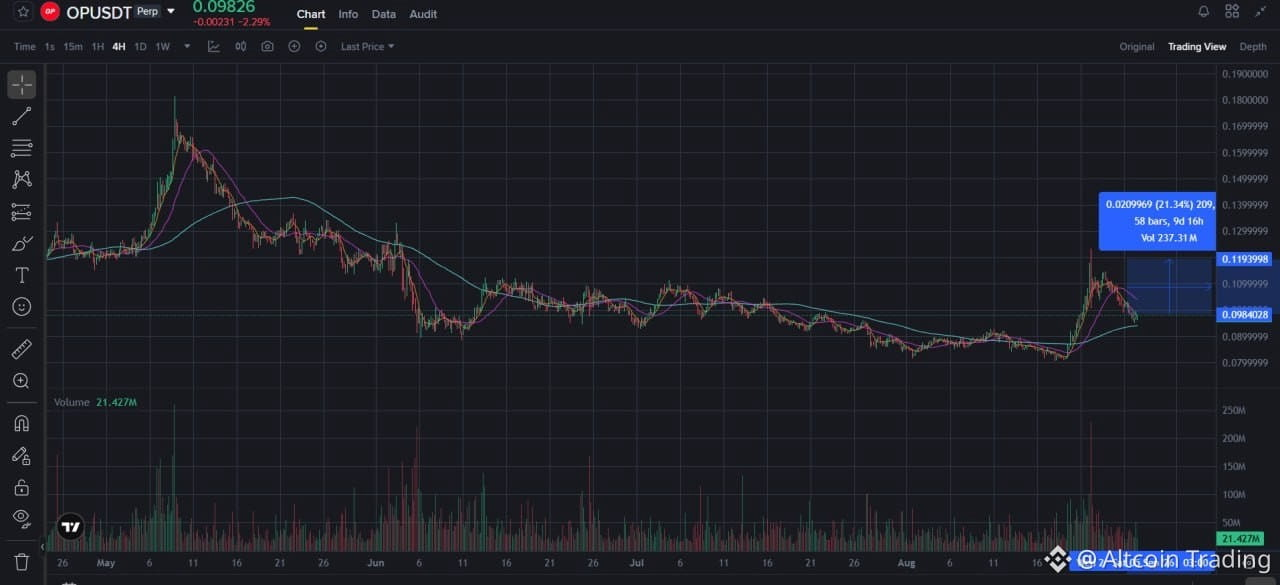Open the Fibonacci retracement lines tool

point(21,148)
